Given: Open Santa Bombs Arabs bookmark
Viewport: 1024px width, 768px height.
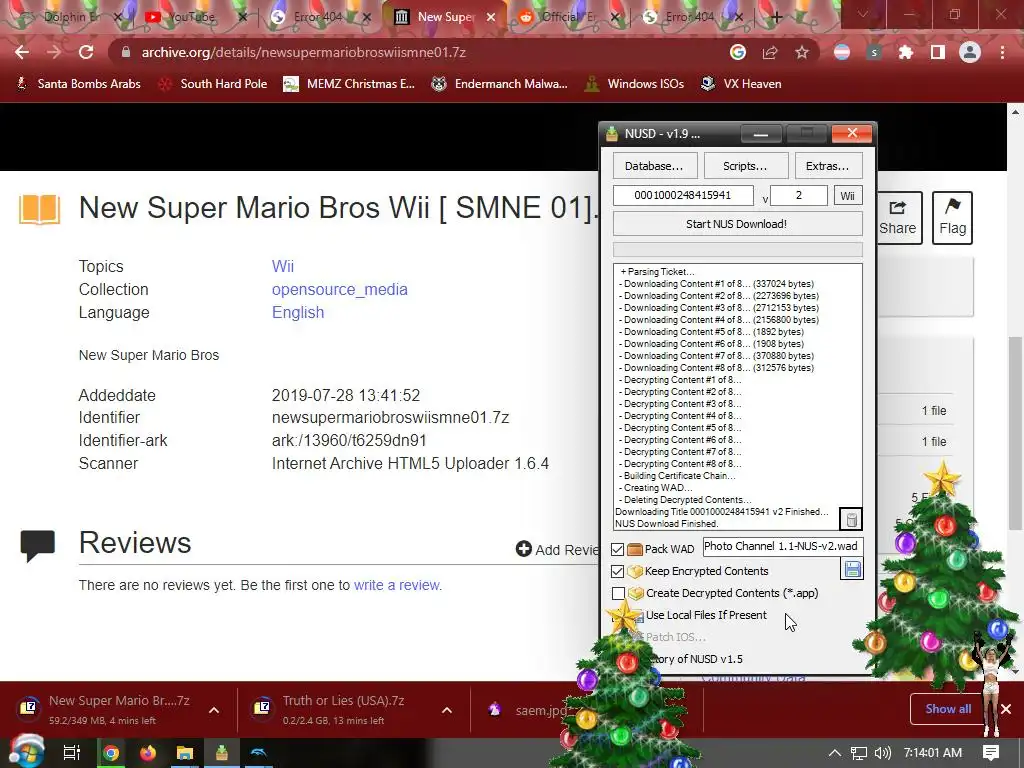Looking at the screenshot, I should click(x=78, y=84).
